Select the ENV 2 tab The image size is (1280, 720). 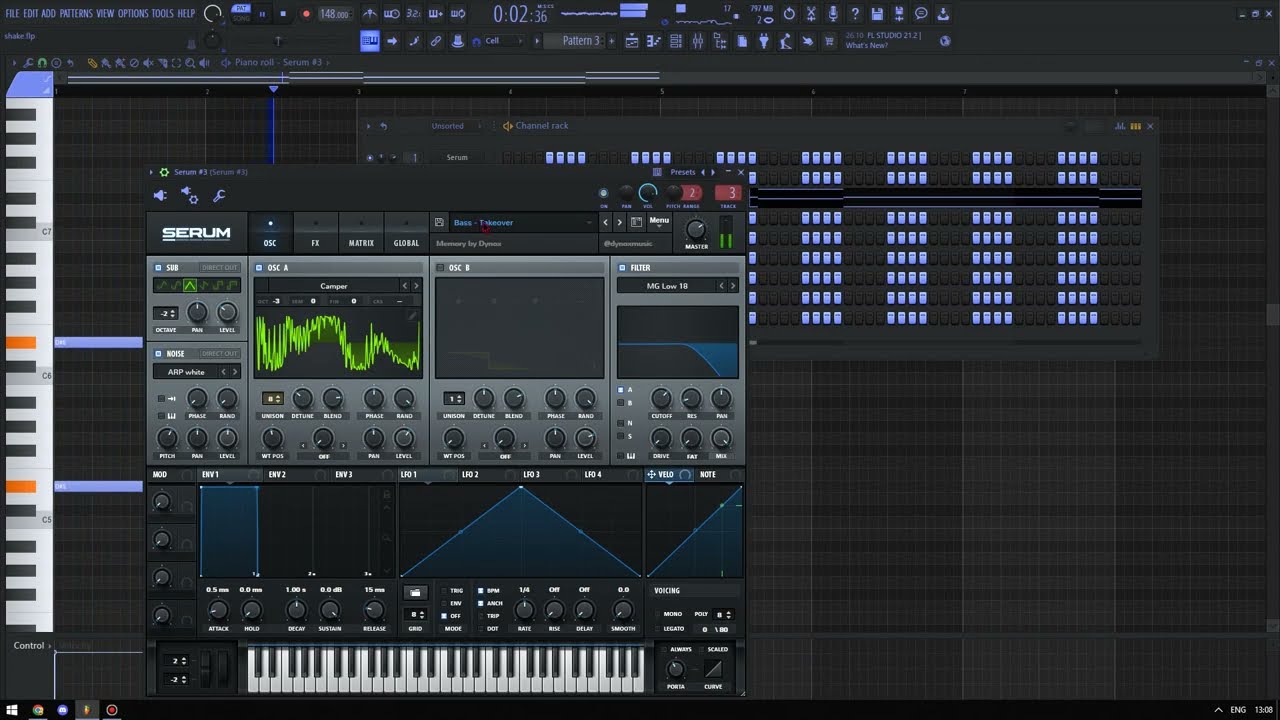pyautogui.click(x=277, y=475)
